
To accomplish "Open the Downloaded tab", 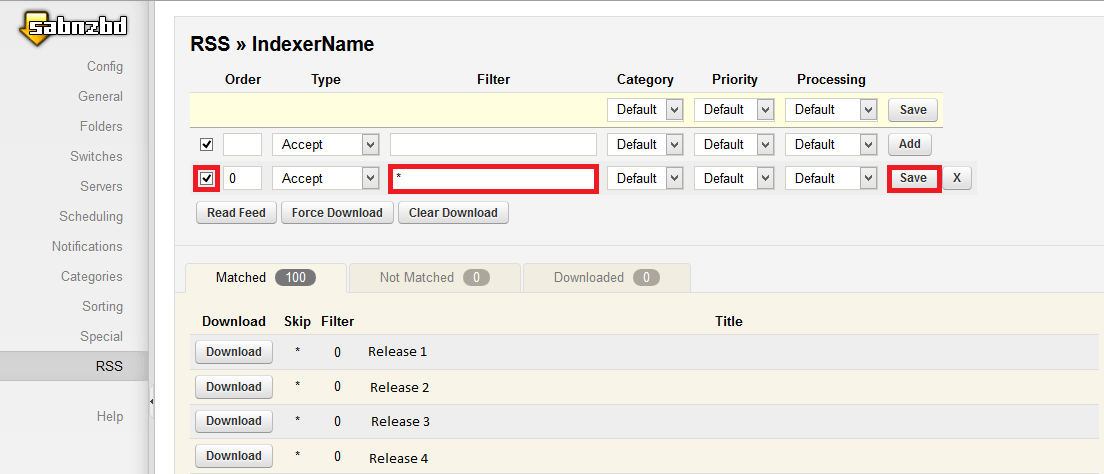I will (x=606, y=277).
